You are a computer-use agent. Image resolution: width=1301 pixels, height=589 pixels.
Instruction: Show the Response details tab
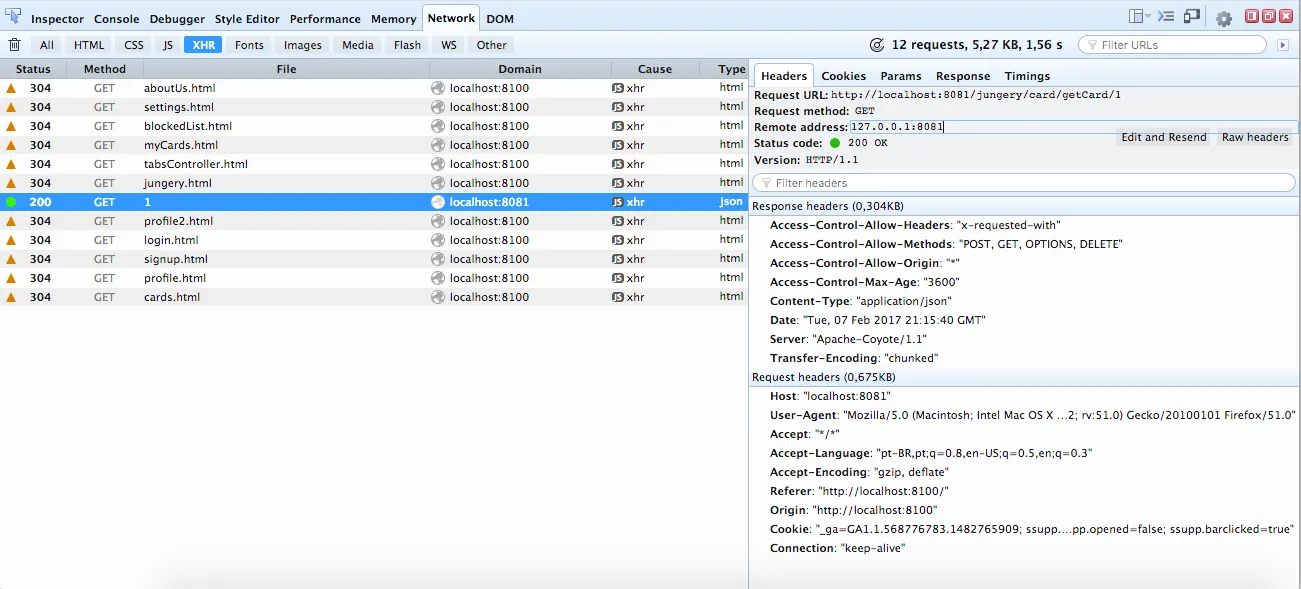click(963, 76)
